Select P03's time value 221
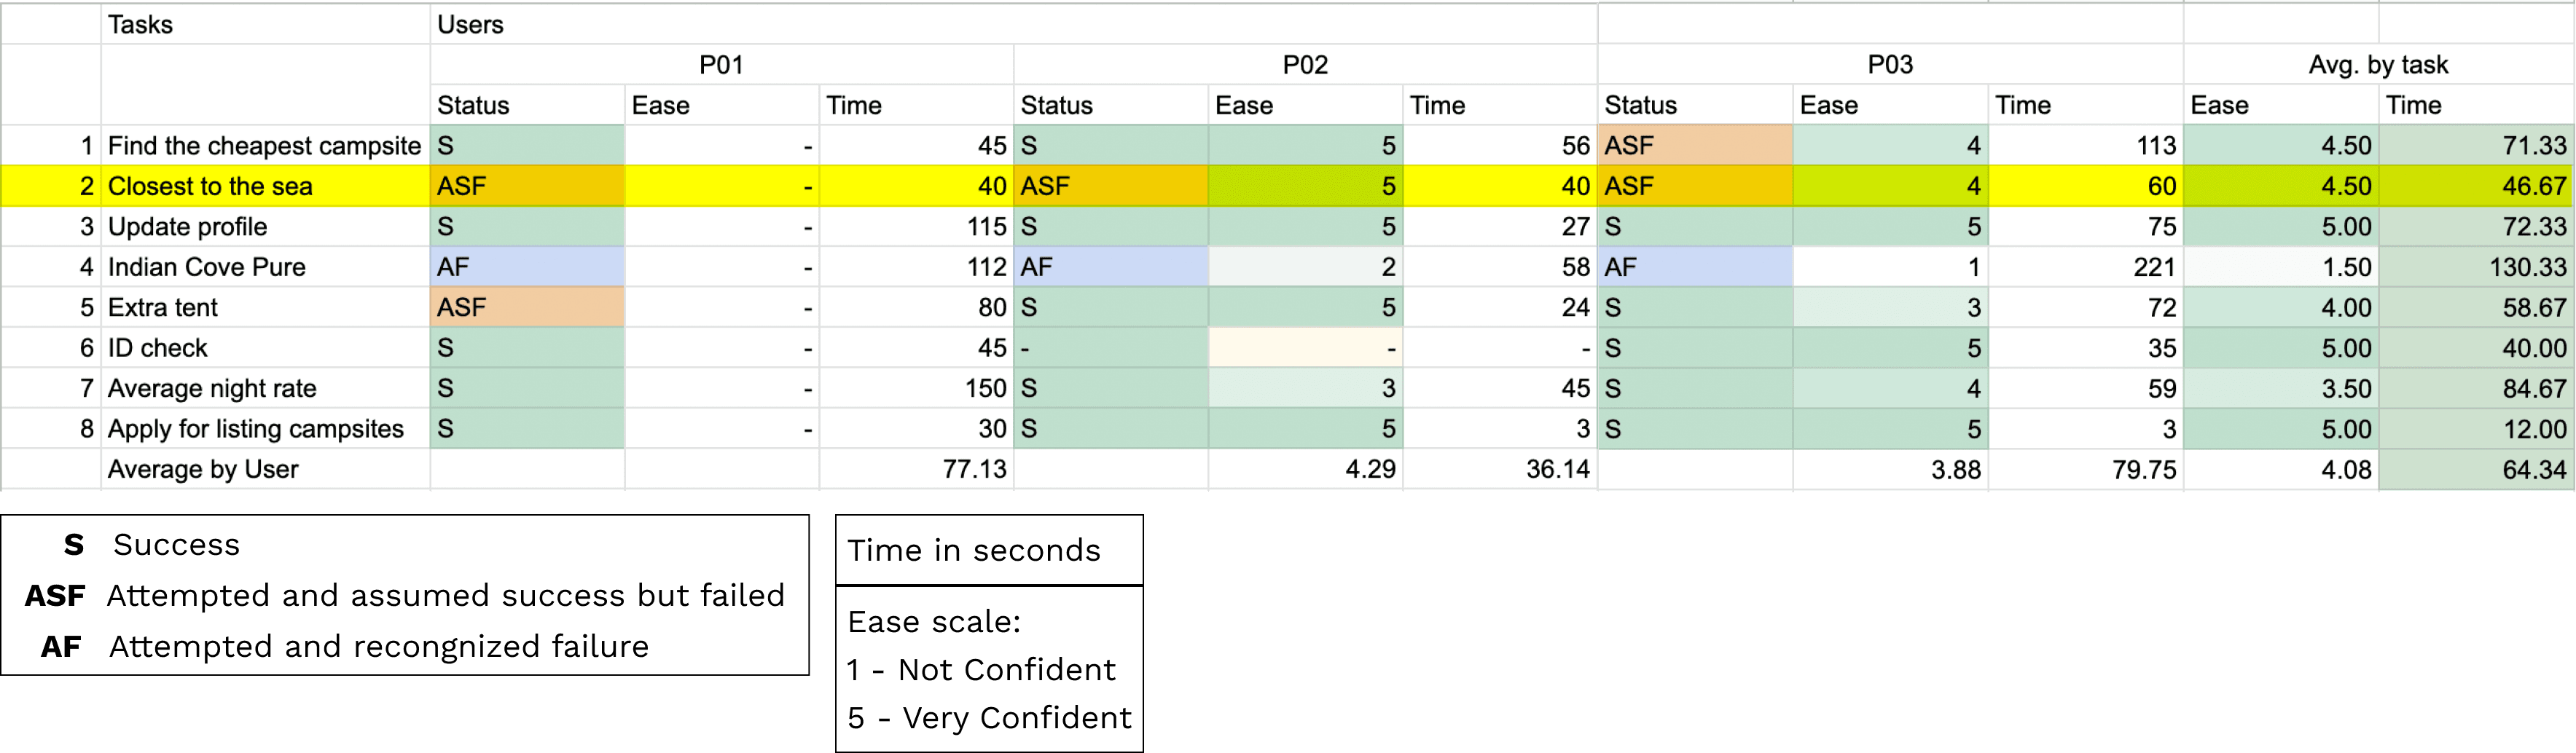This screenshot has width=2576, height=753. tap(2153, 267)
